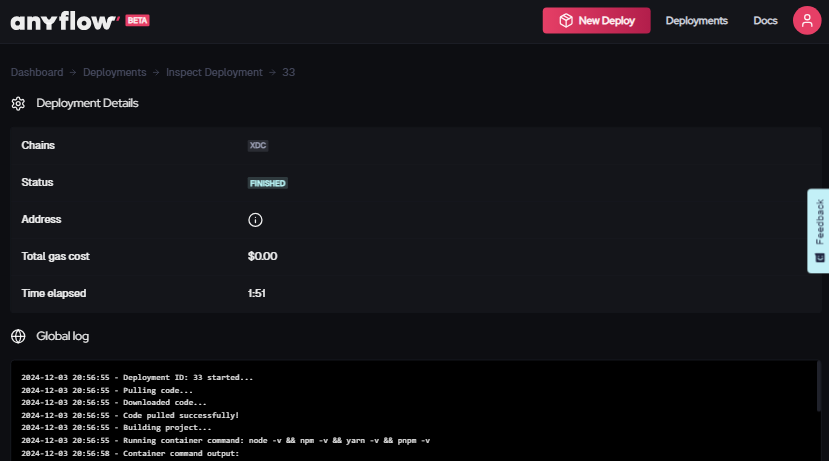Click the BETA badge near the logo
The image size is (829, 461).
pyautogui.click(x=137, y=20)
